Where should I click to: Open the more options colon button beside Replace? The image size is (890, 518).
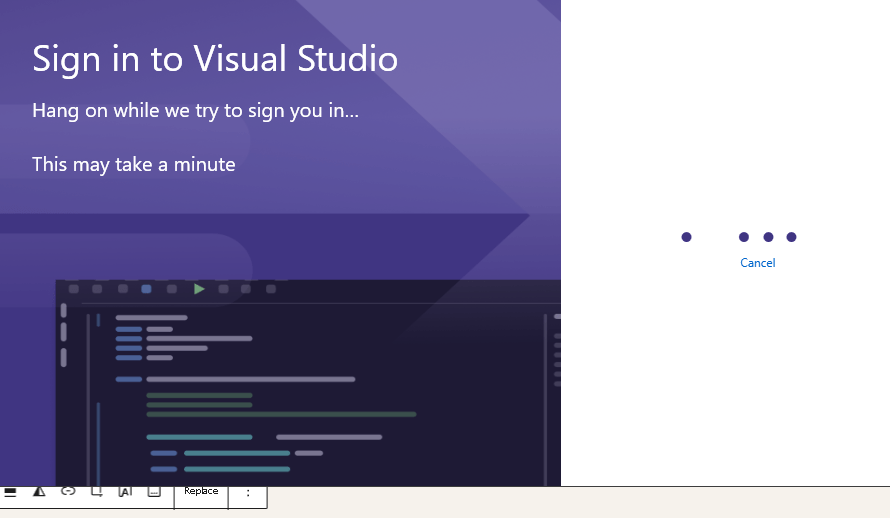coord(248,494)
